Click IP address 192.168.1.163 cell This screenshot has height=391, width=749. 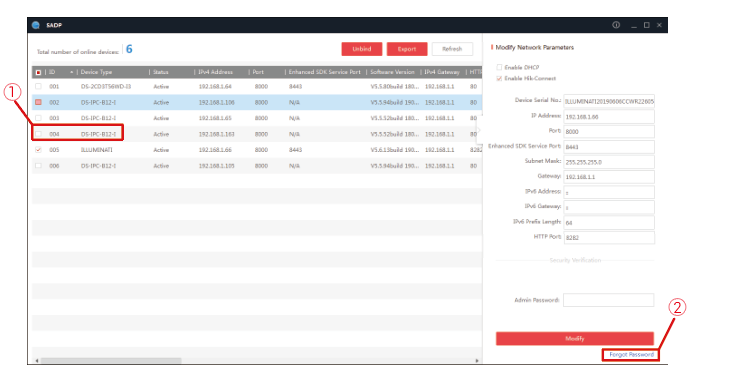click(x=216, y=134)
